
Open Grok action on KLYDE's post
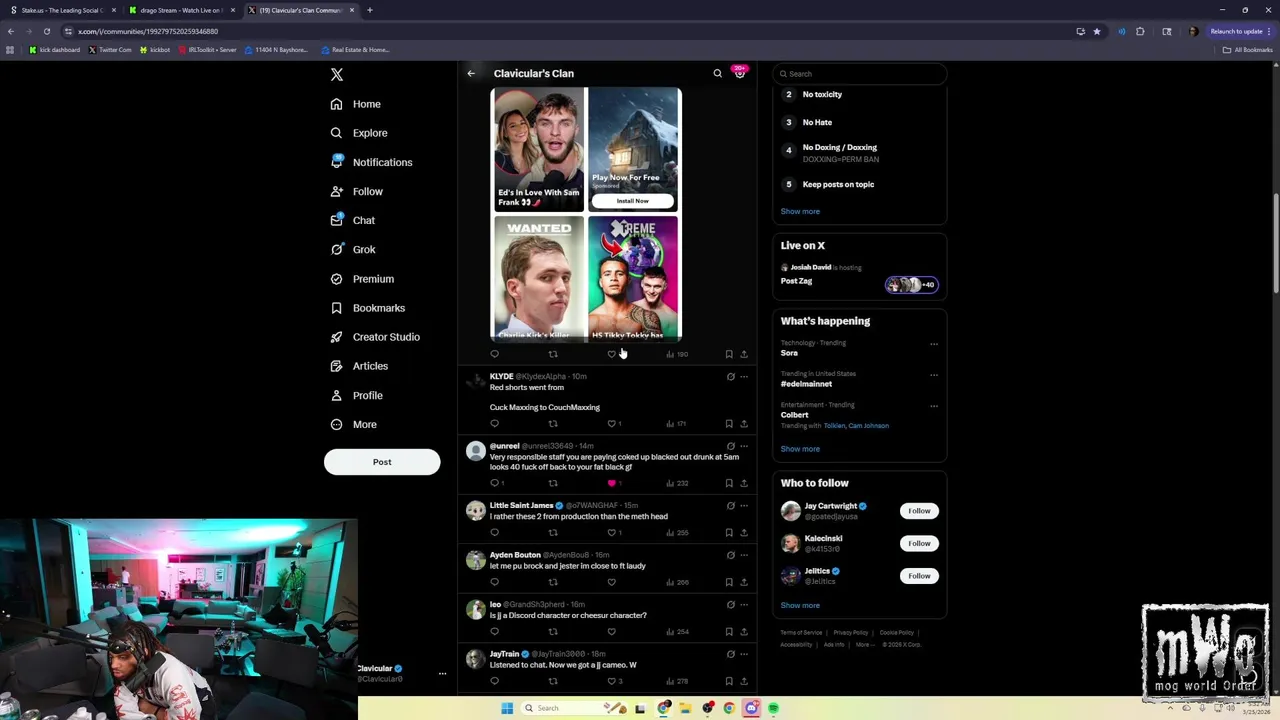coord(730,377)
